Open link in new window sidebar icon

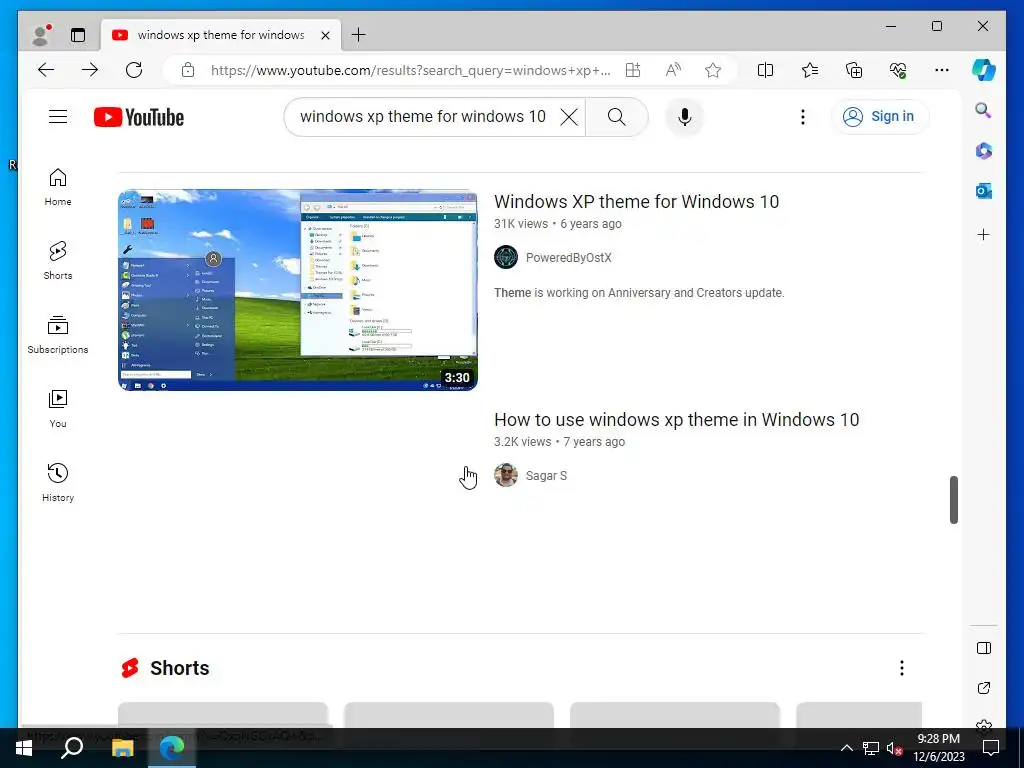(x=984, y=688)
